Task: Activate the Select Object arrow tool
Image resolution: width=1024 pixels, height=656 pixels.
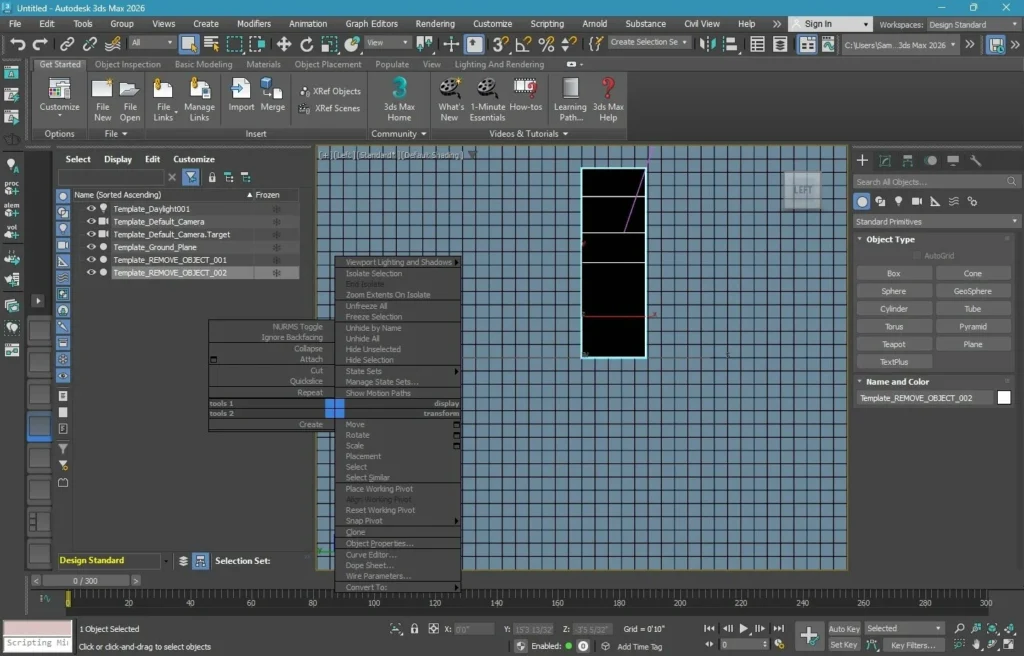Action: tap(189, 44)
